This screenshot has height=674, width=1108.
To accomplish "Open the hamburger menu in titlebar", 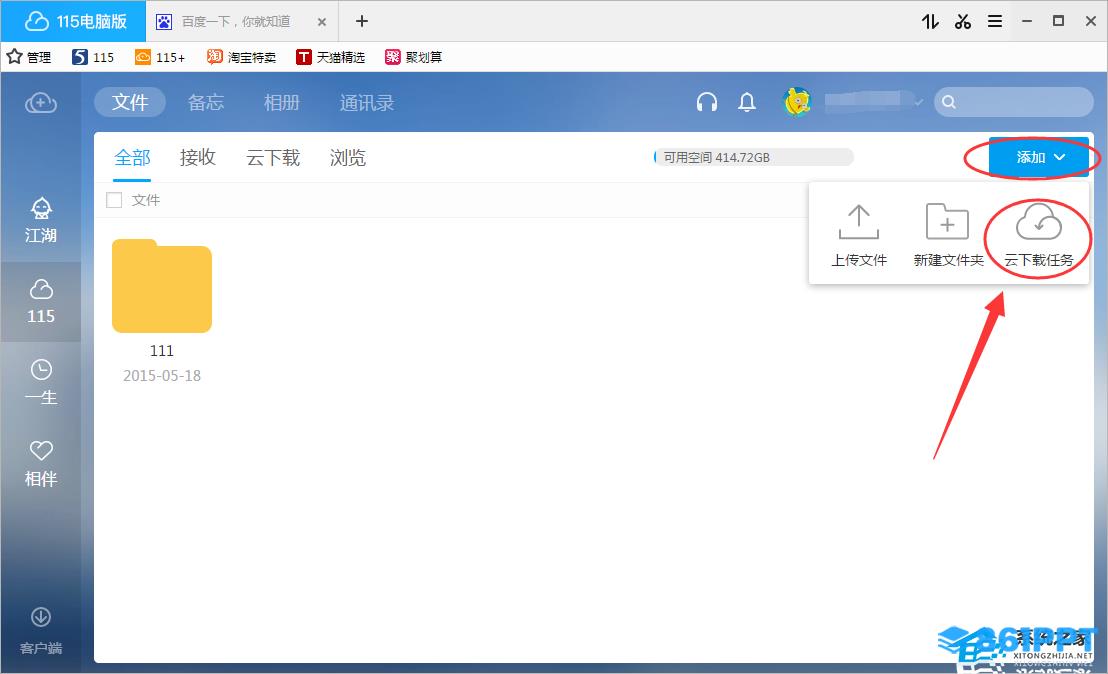I will pos(995,21).
